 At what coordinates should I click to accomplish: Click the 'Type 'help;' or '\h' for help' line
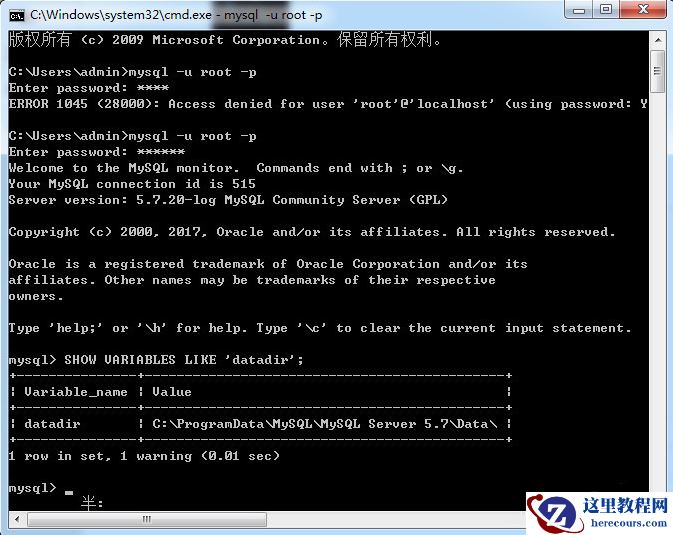pos(320,328)
